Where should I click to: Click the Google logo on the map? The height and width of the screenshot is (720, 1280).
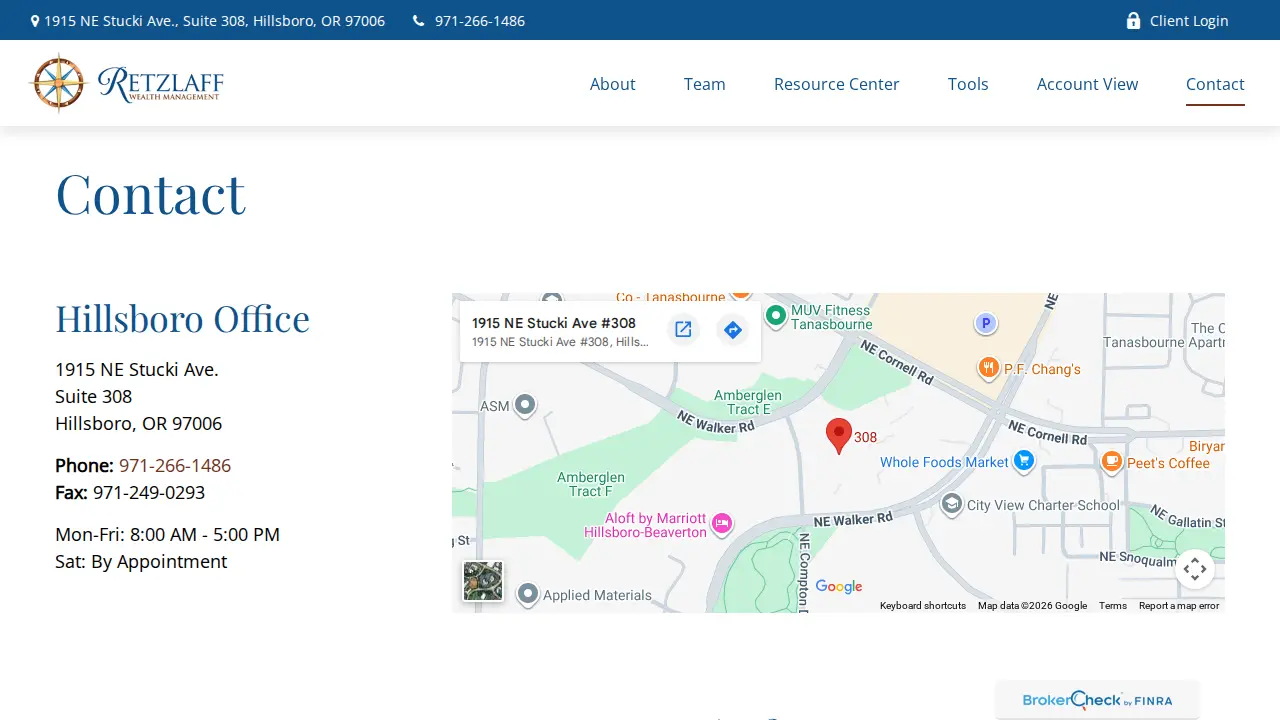click(x=839, y=587)
